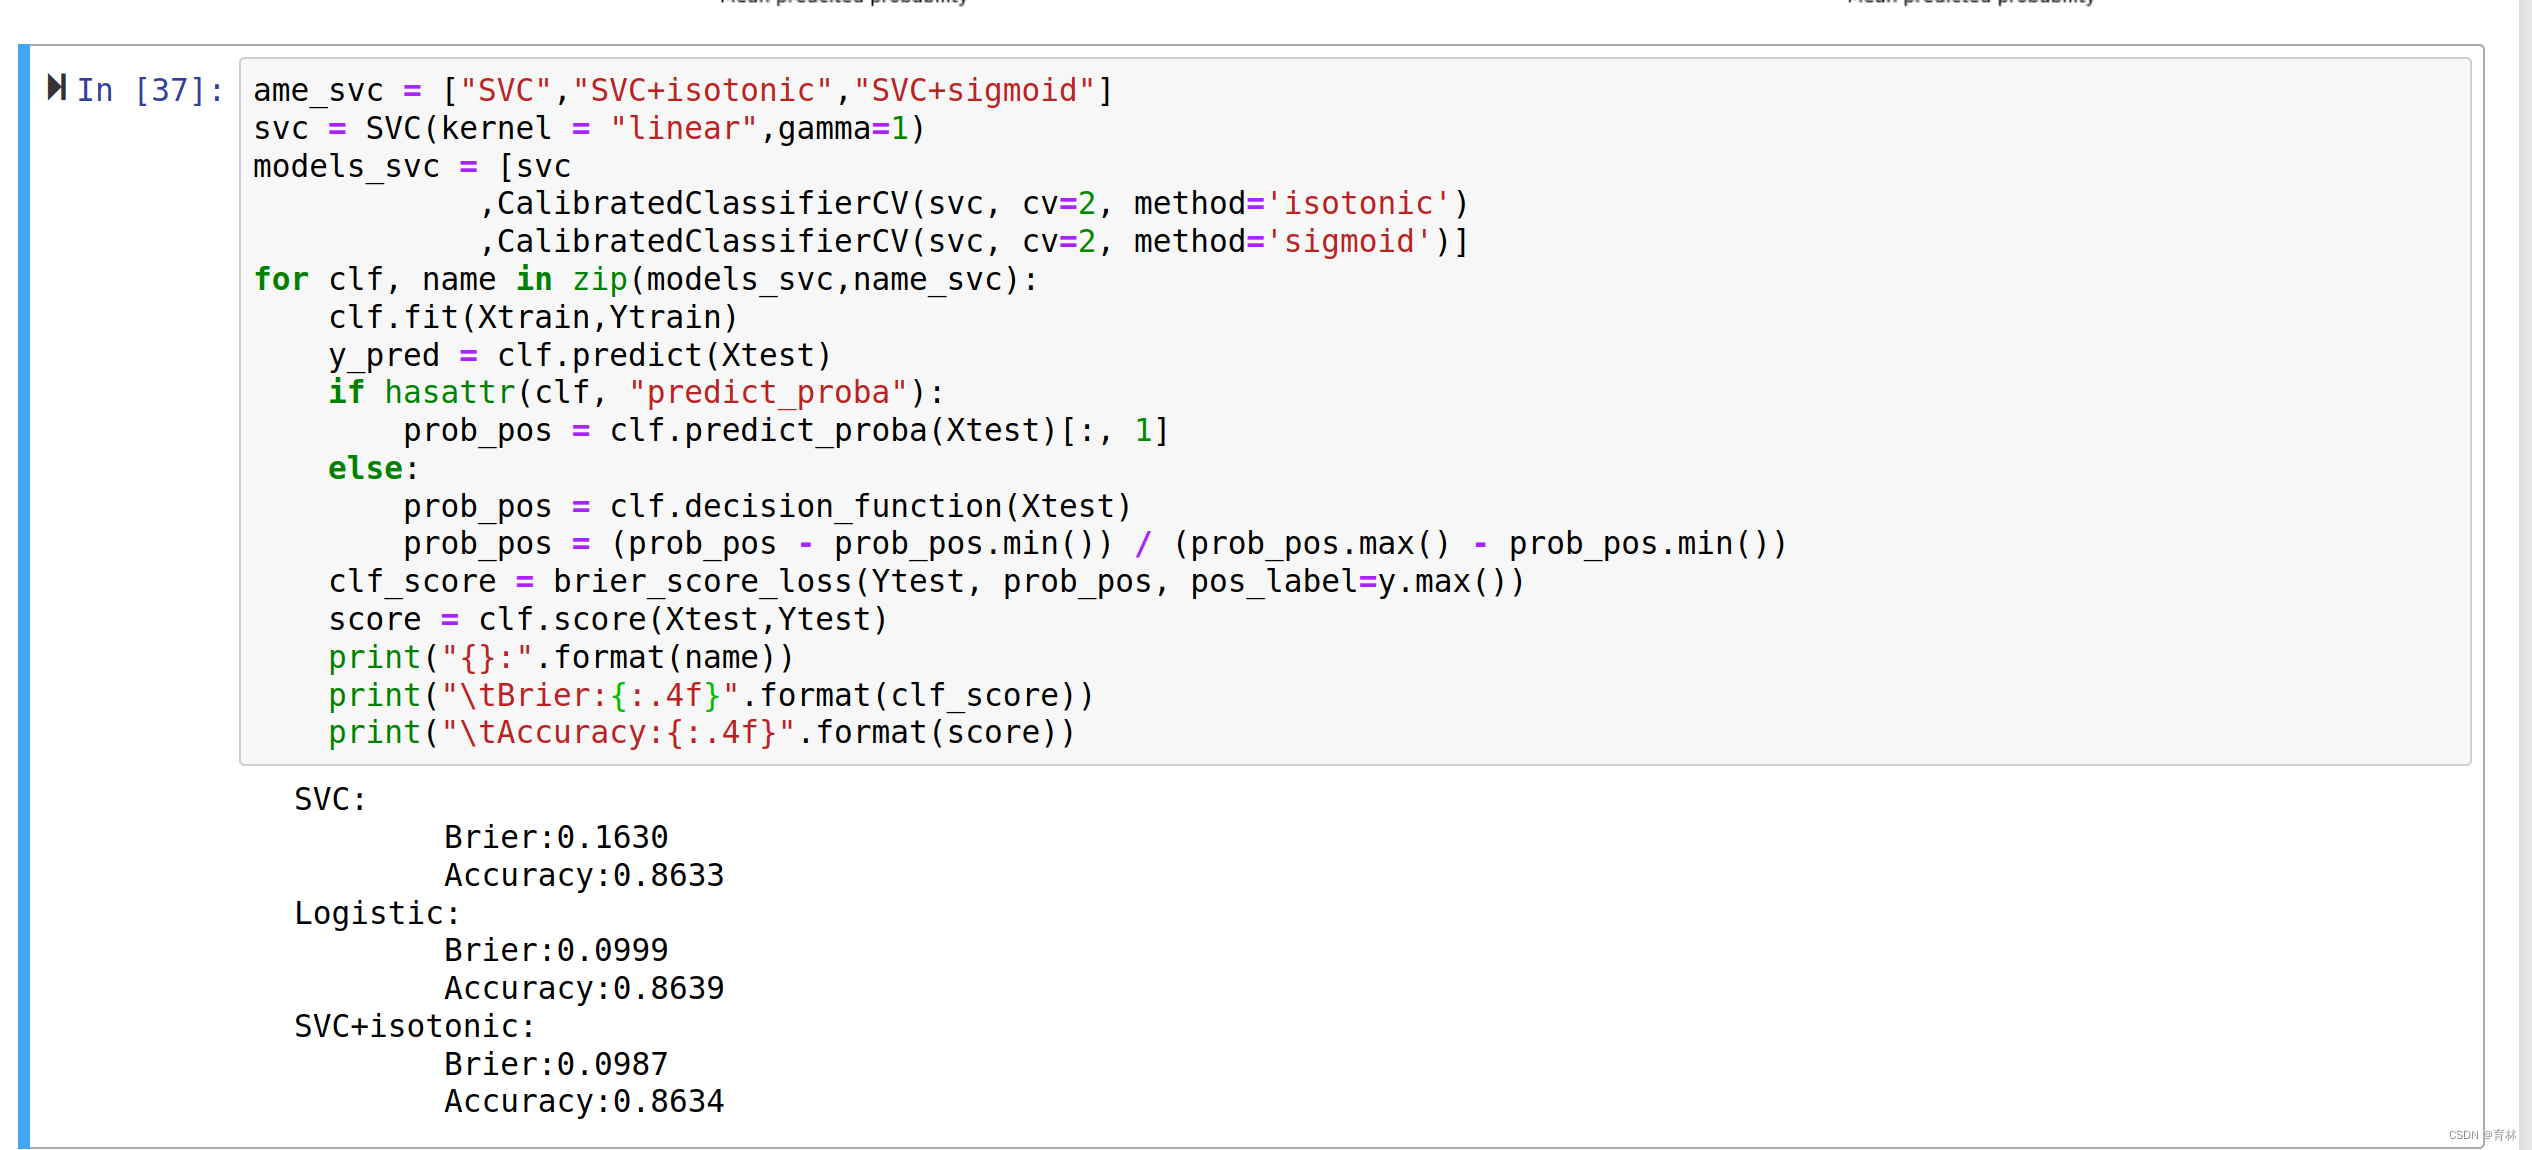The height and width of the screenshot is (1150, 2532).
Task: Click the y_pred = clf.predict(Xtest) line
Action: pyautogui.click(x=579, y=356)
